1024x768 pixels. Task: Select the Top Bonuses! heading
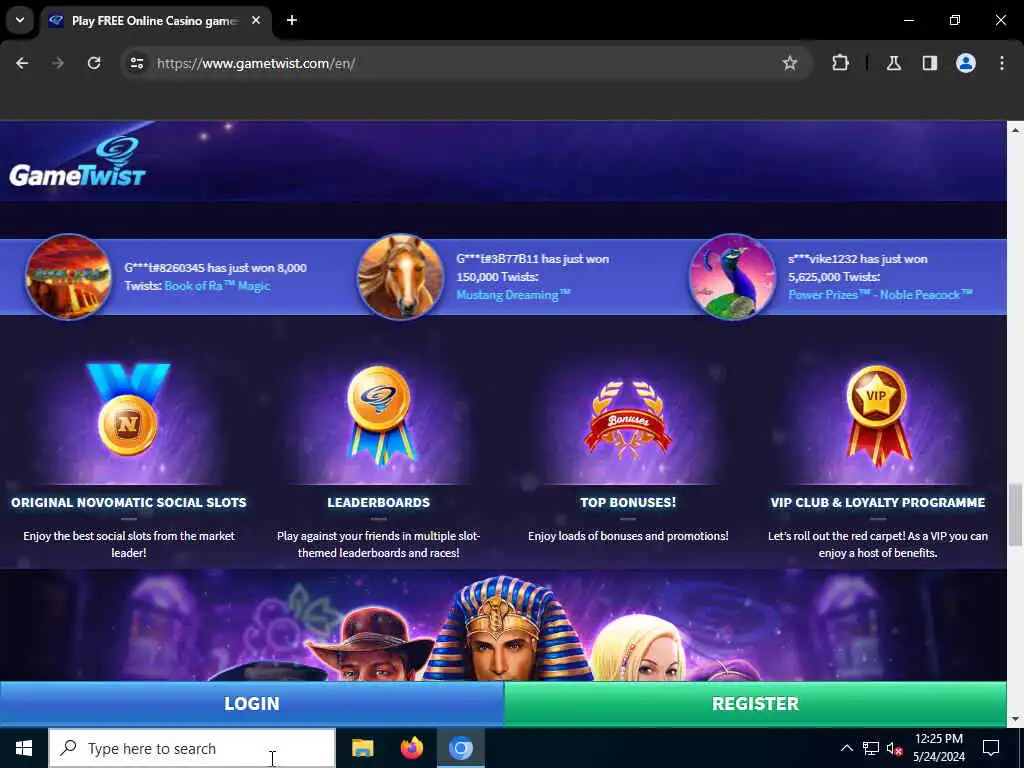(628, 502)
